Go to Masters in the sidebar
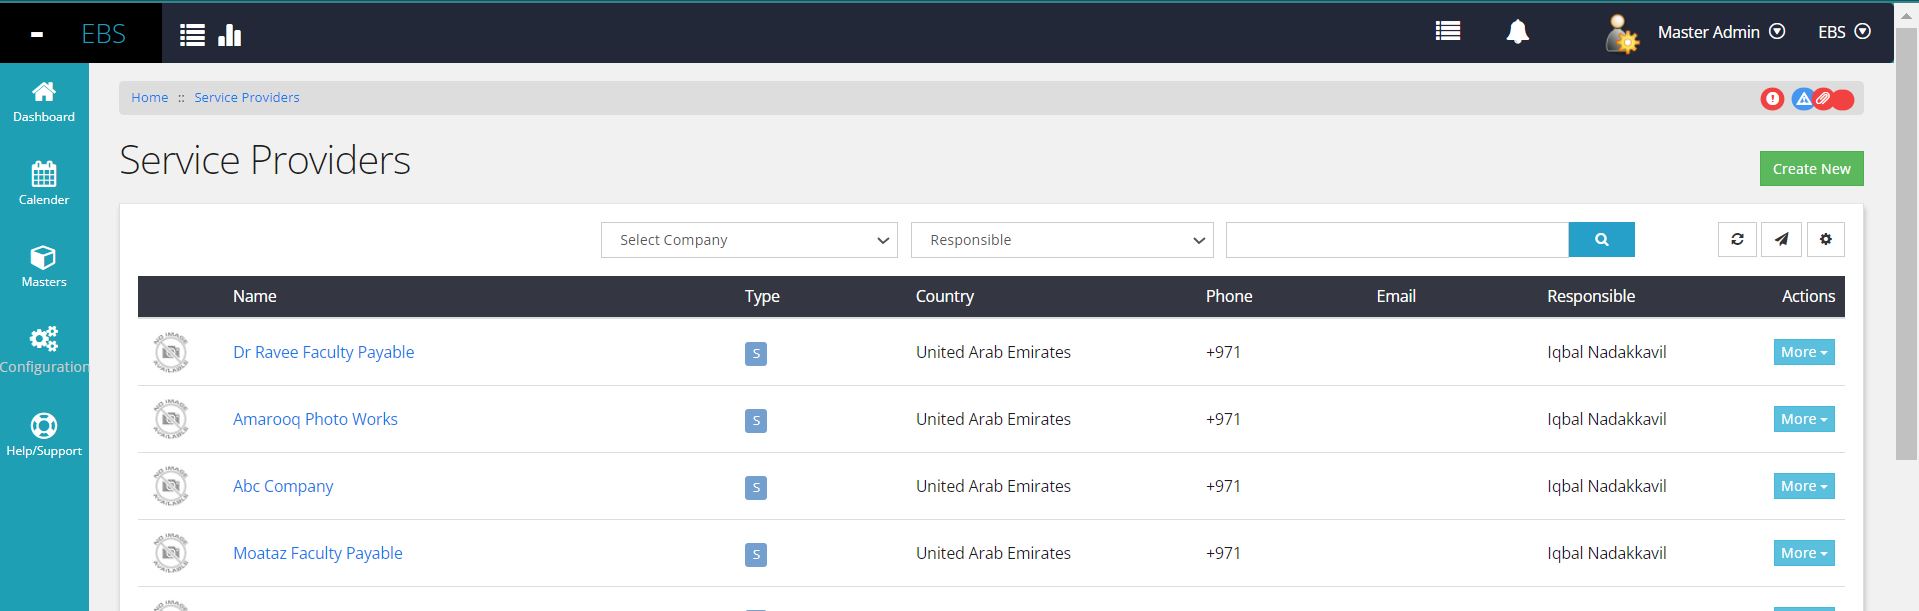Viewport: 1919px width, 611px height. [44, 266]
